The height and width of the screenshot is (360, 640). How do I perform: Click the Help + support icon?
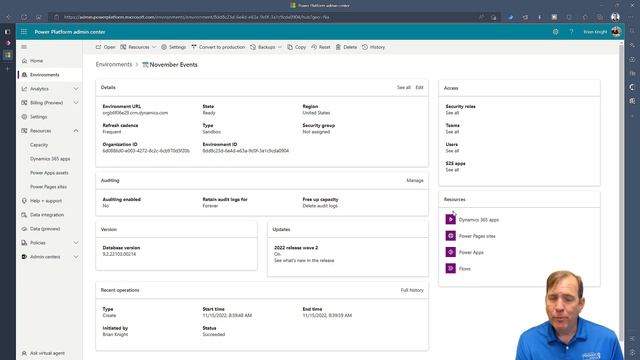pos(24,201)
